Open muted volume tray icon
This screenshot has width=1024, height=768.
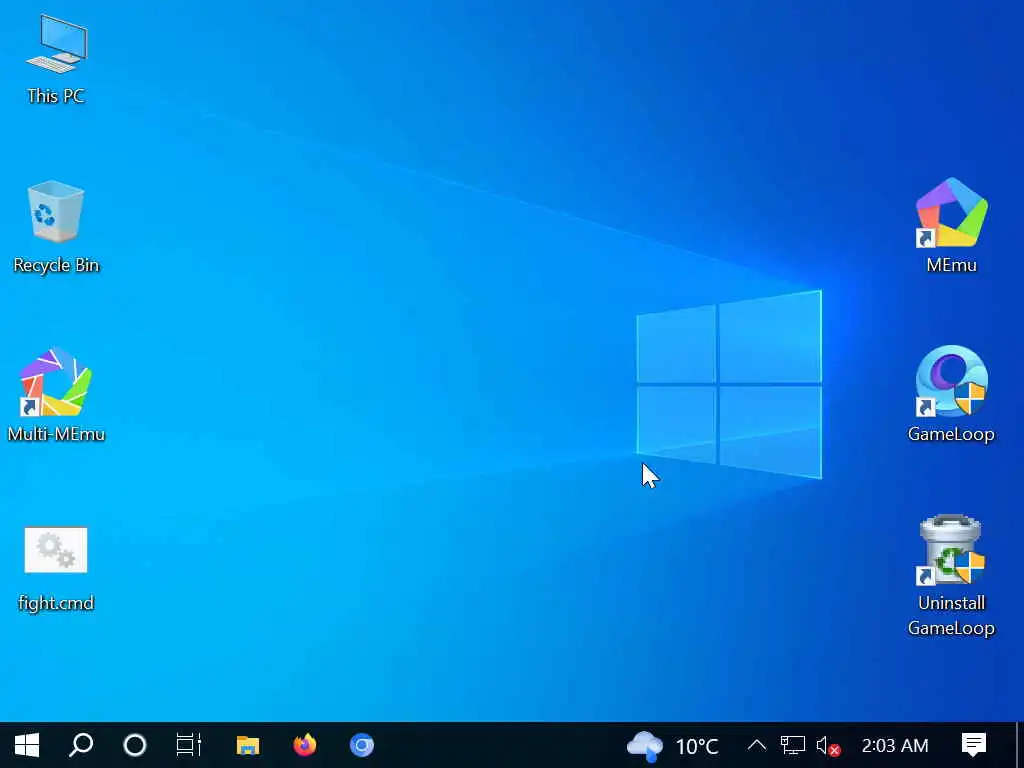click(828, 745)
